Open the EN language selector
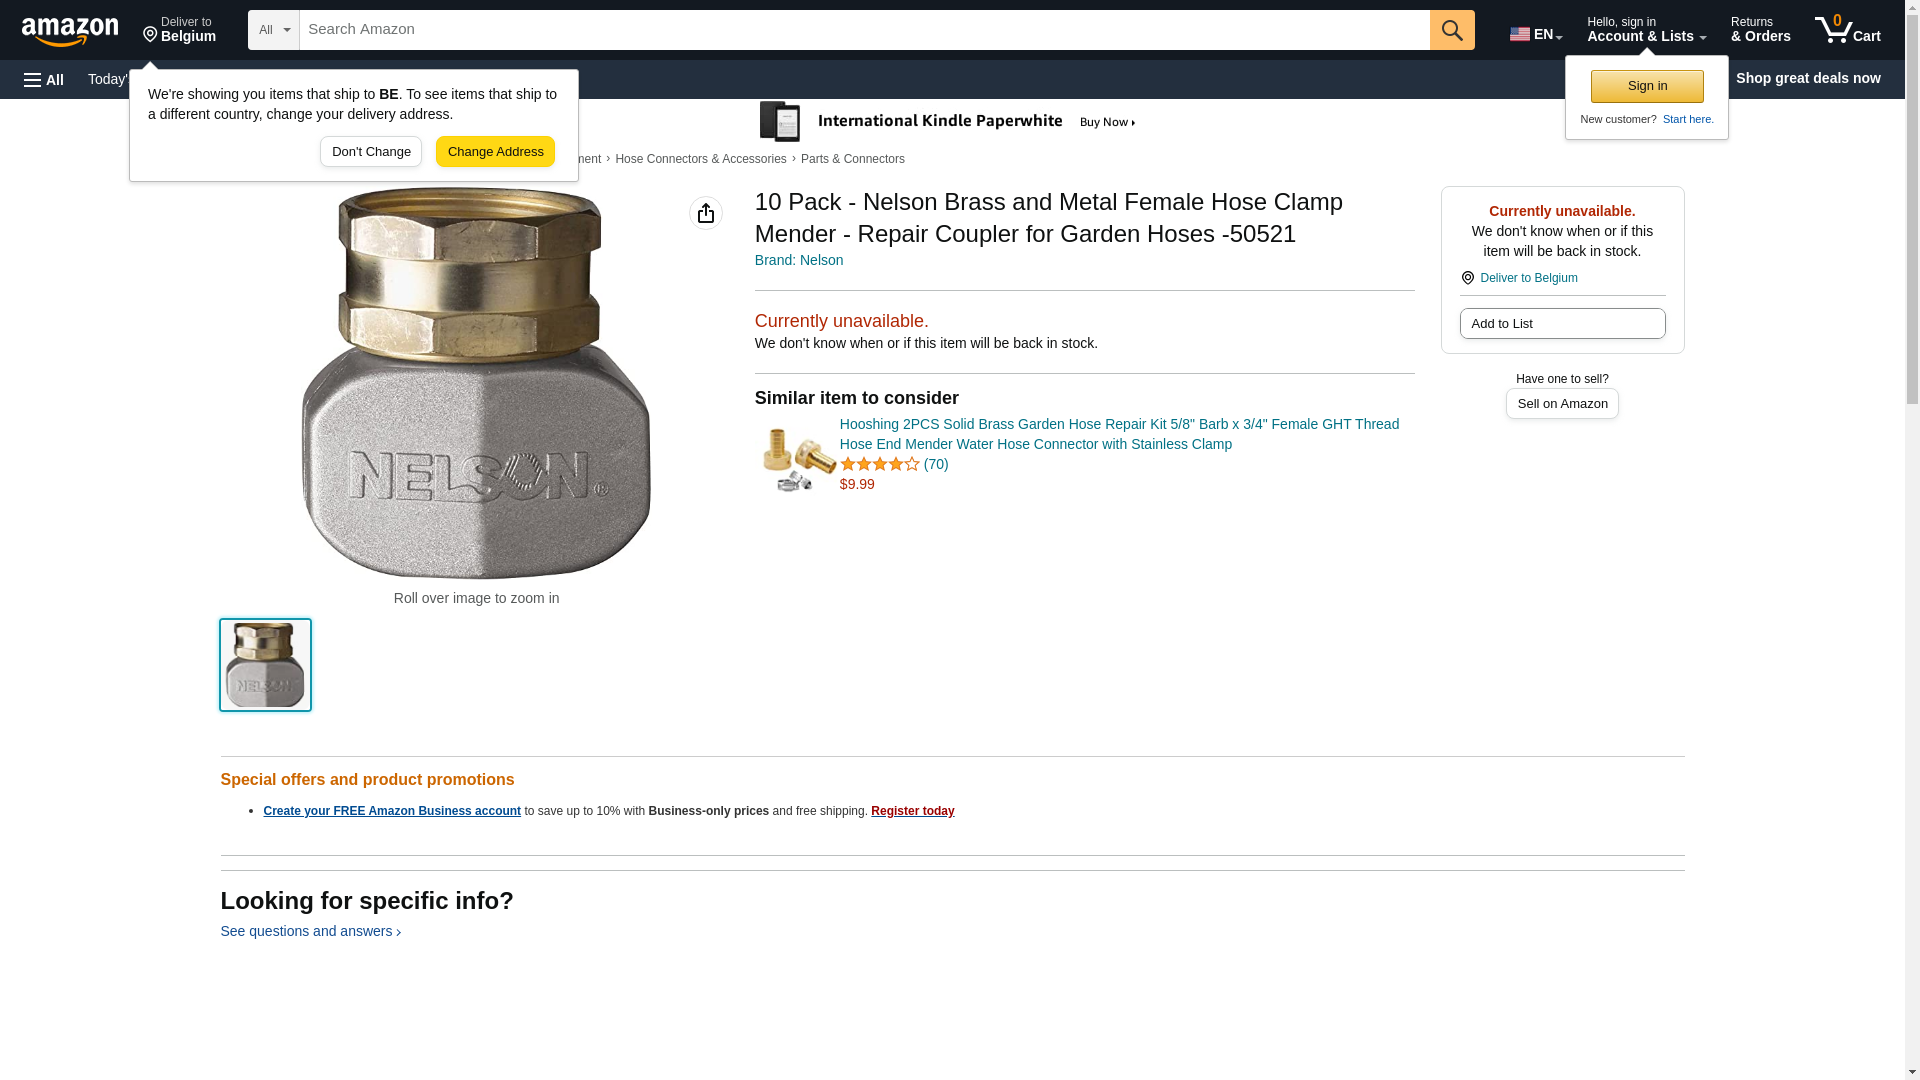1920x1080 pixels. [x=1536, y=34]
